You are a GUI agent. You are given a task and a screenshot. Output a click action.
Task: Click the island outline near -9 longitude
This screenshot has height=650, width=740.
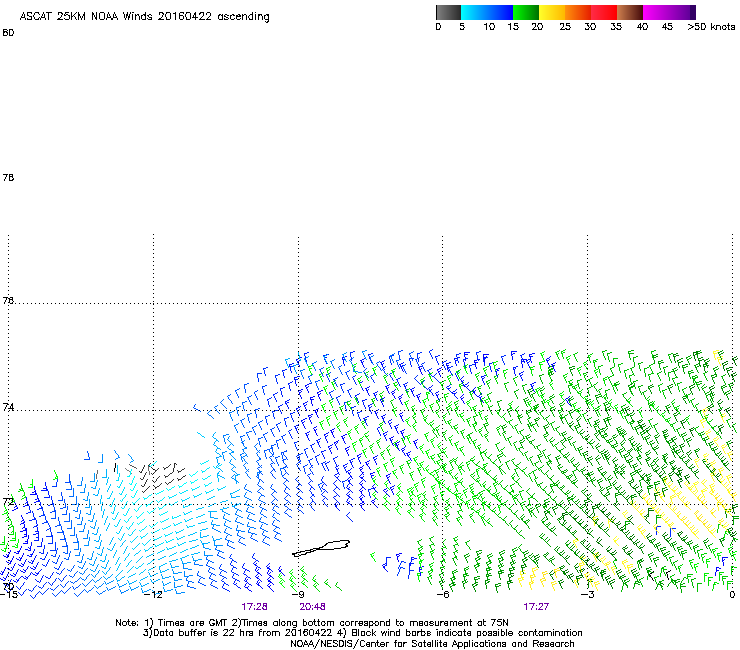point(321,548)
